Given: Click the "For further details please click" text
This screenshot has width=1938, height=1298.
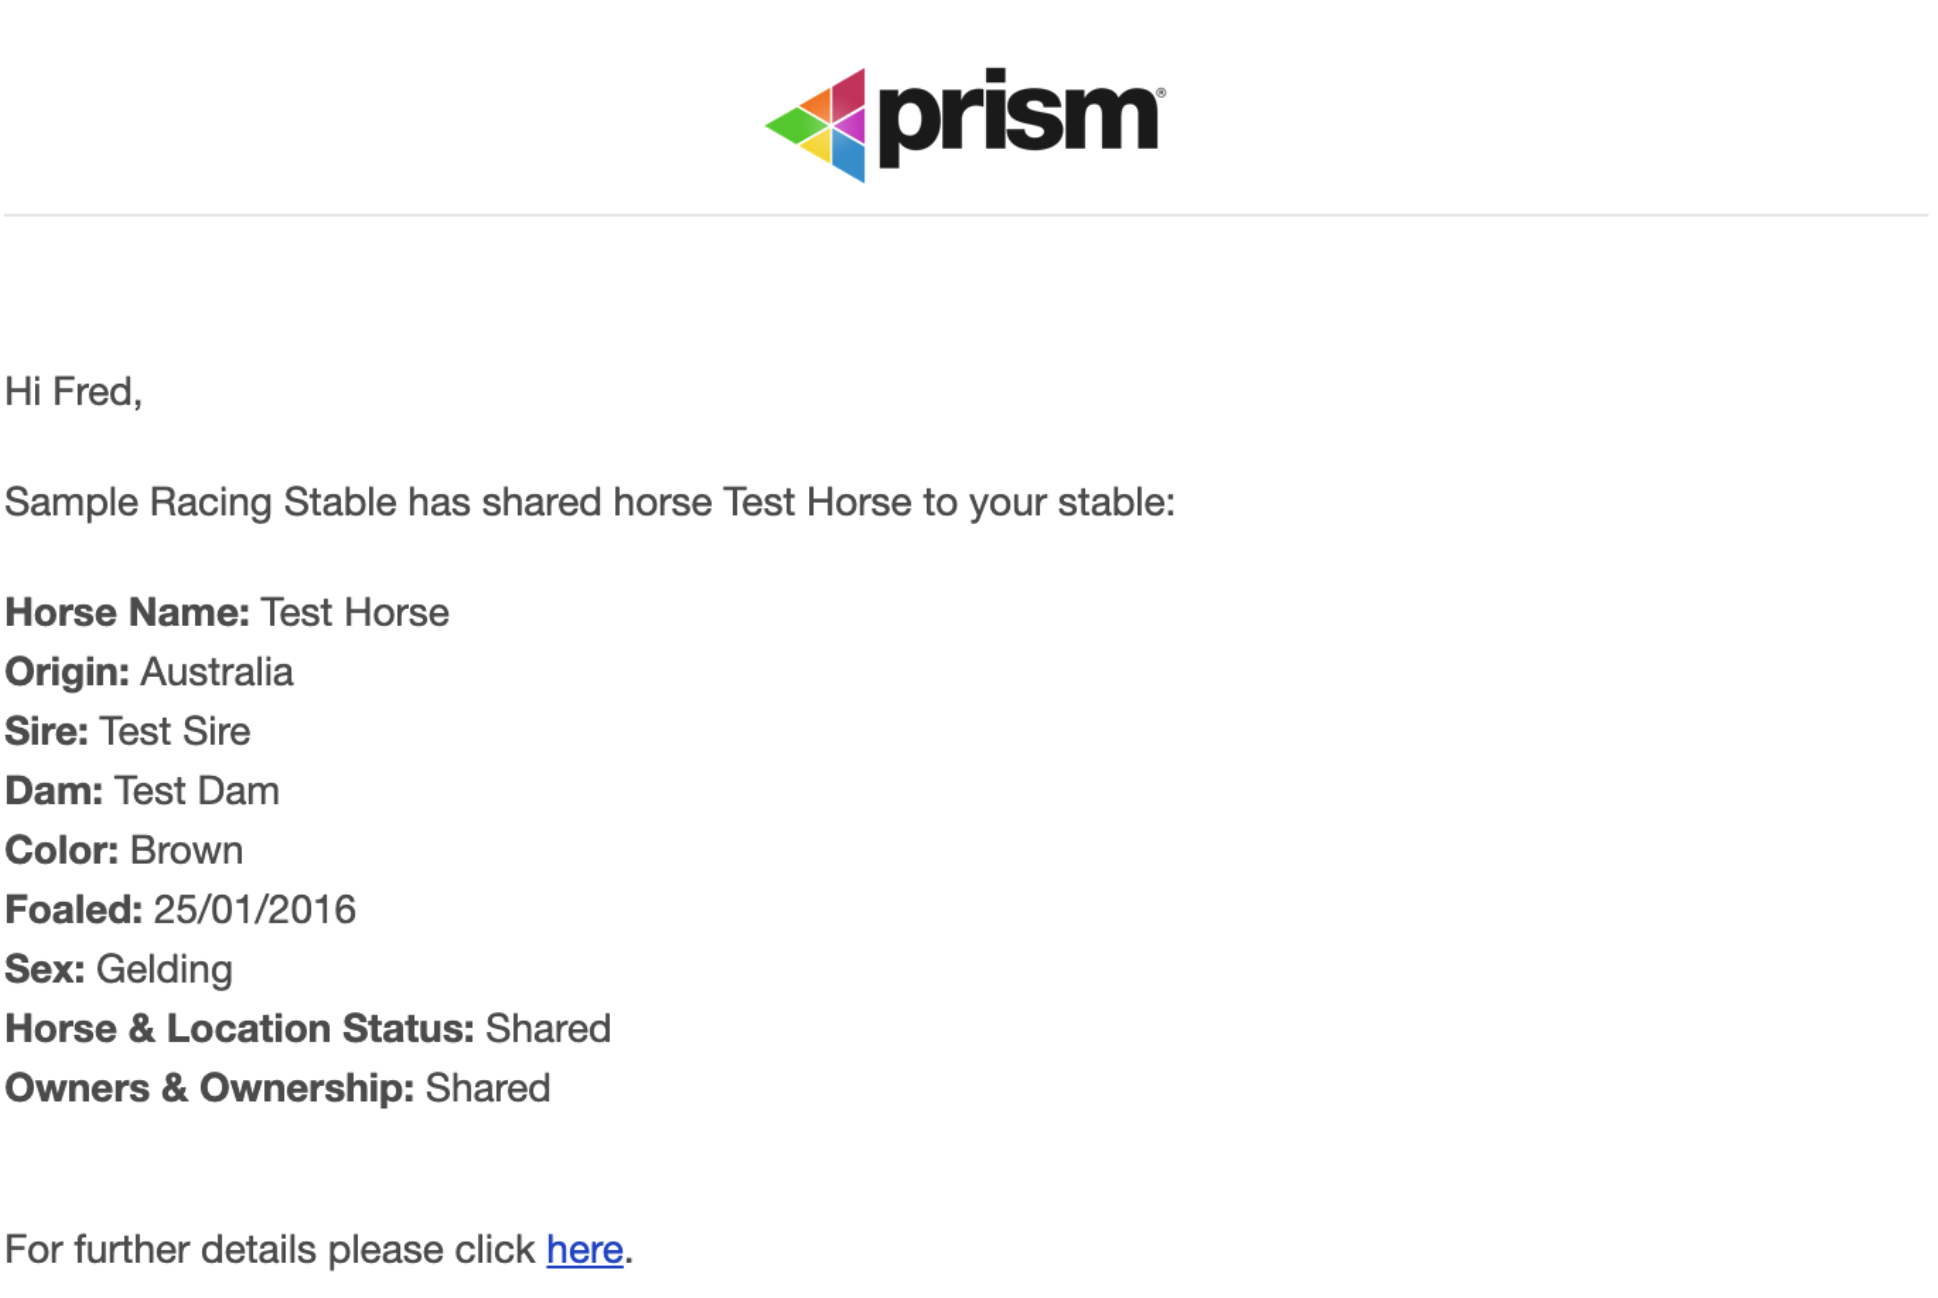Looking at the screenshot, I should (x=270, y=1249).
